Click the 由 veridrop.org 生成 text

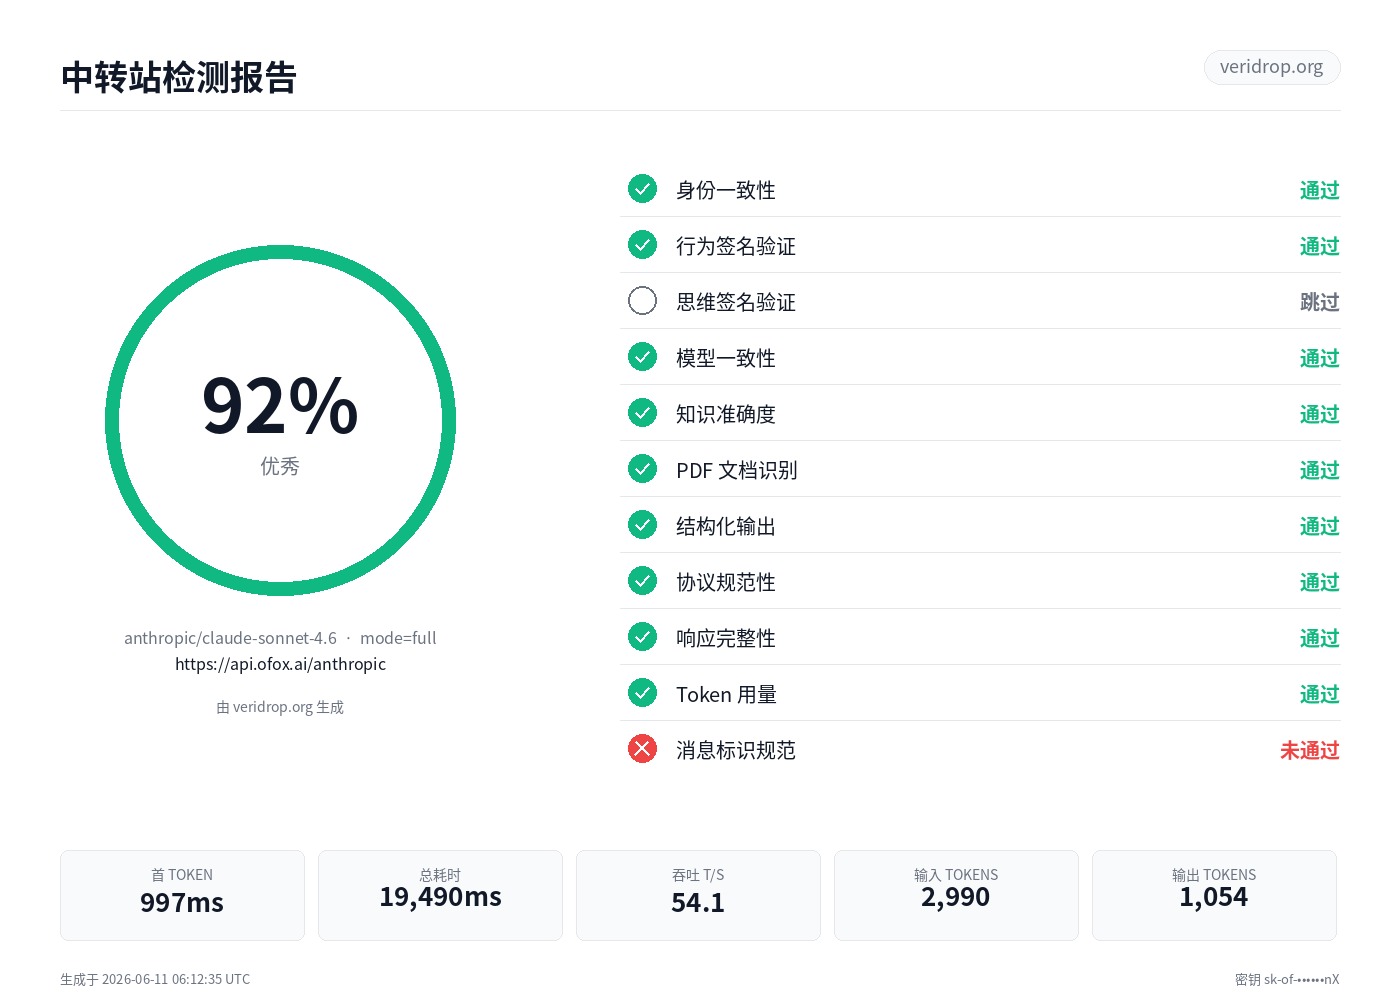tap(280, 707)
